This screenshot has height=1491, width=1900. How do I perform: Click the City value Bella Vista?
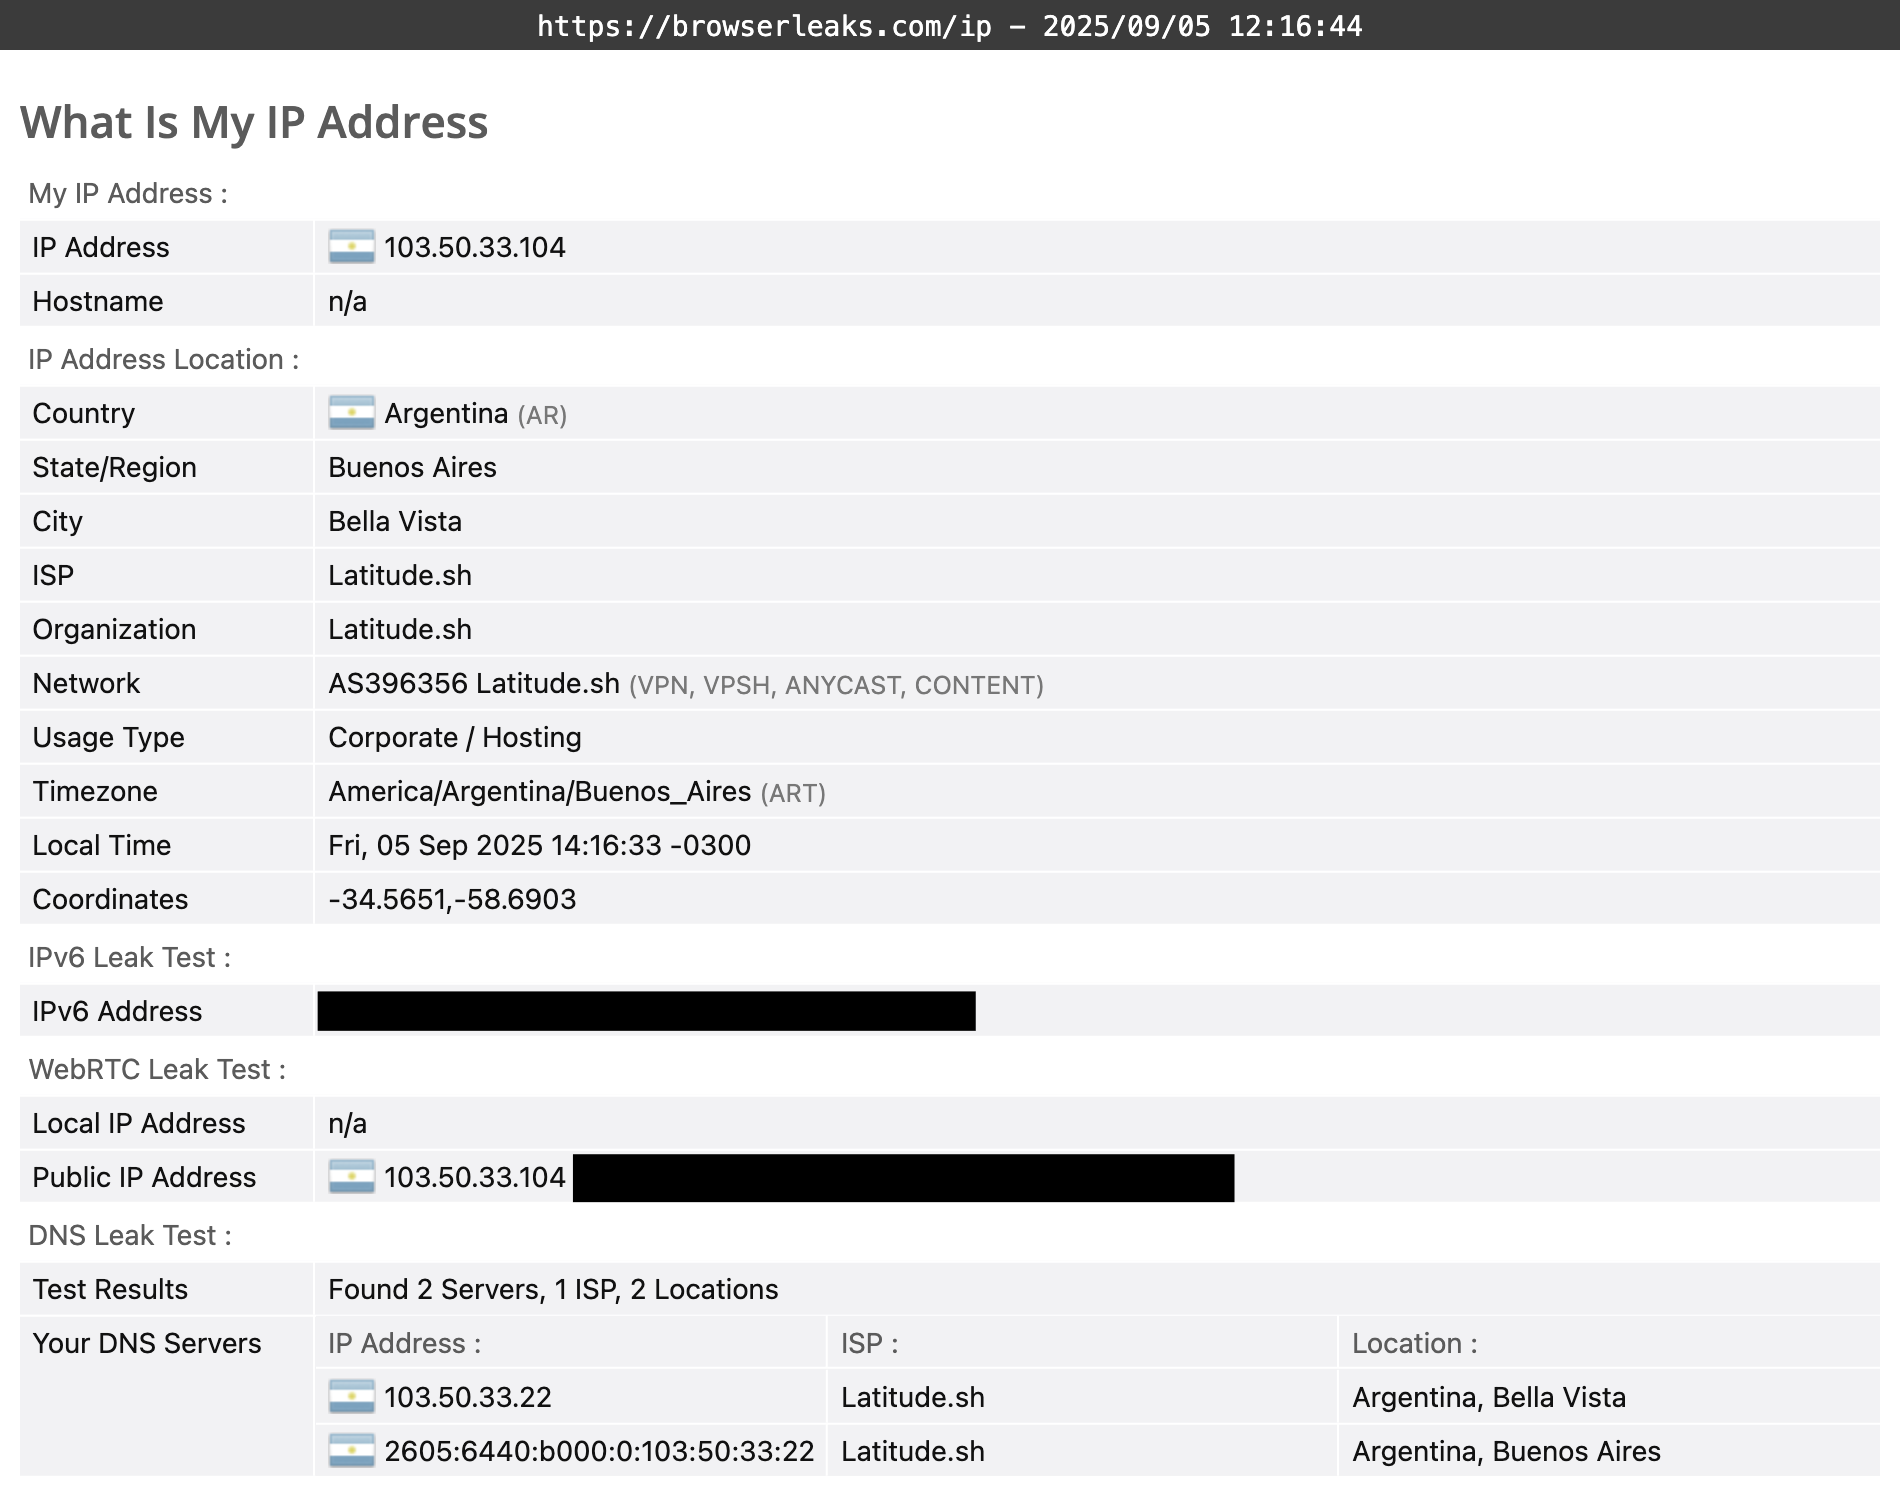(x=395, y=521)
